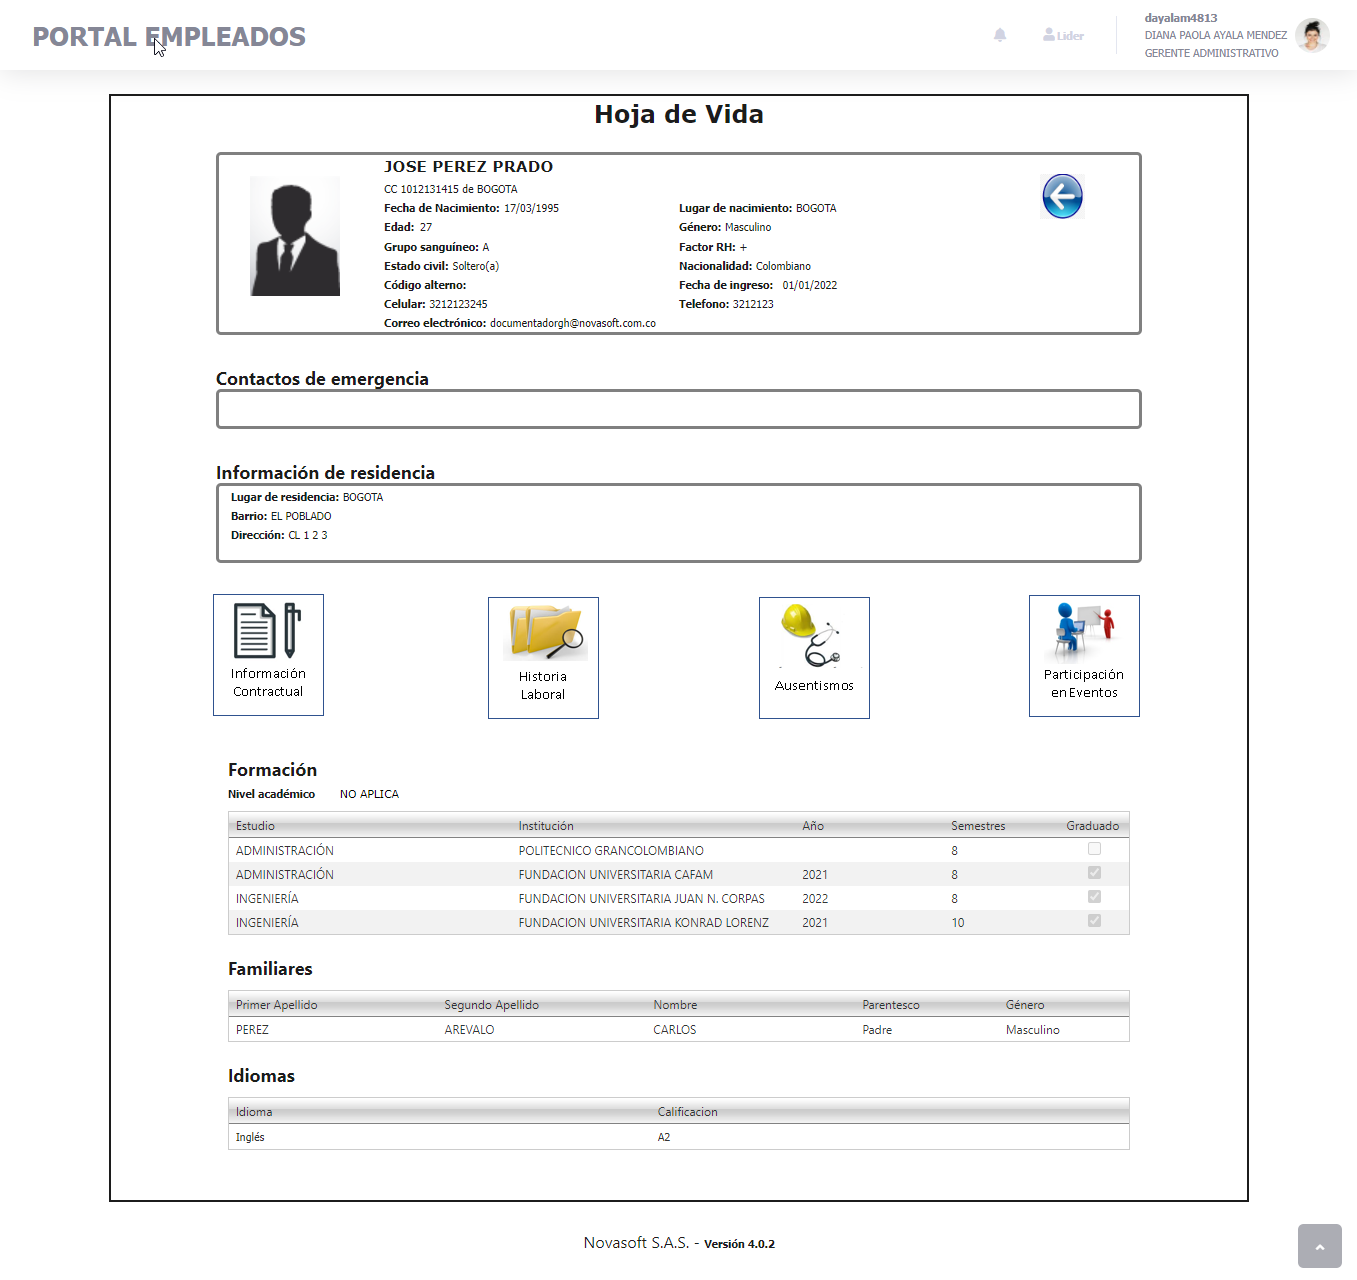Click the Idioma column header
The image size is (1357, 1280).
click(x=254, y=1112)
